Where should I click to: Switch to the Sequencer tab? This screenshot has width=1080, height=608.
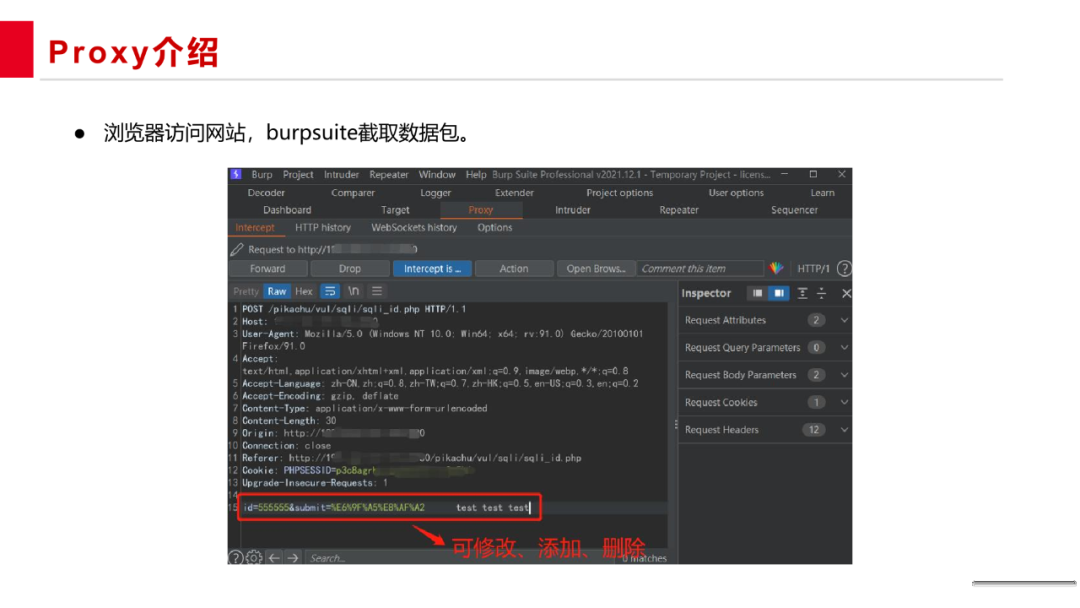(x=794, y=210)
